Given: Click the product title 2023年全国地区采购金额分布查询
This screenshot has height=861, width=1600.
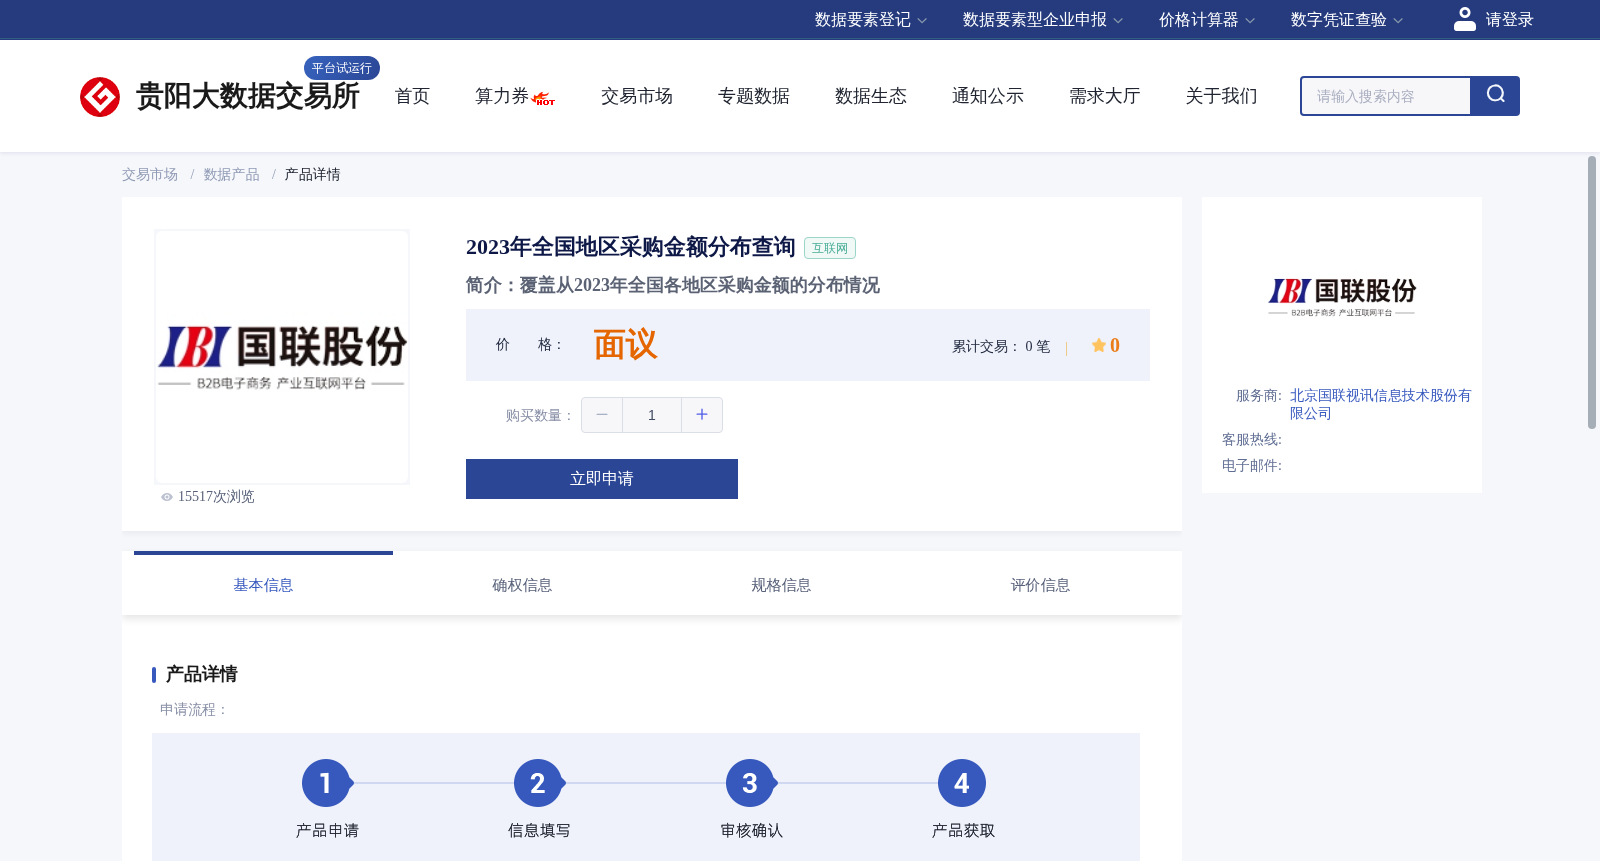Looking at the screenshot, I should click(x=630, y=247).
